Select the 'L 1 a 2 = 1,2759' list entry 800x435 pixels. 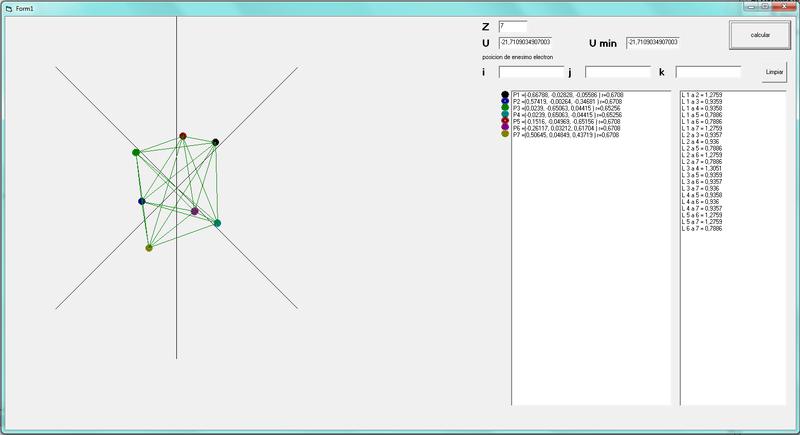(x=702, y=94)
